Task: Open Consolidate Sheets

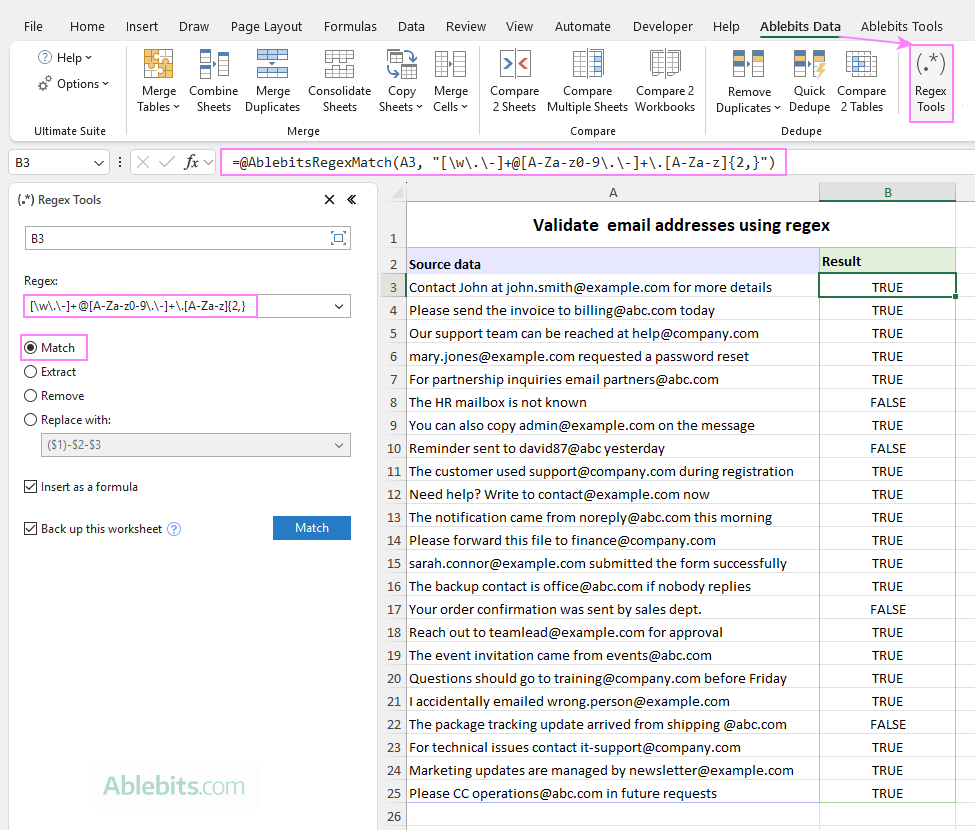Action: click(340, 81)
